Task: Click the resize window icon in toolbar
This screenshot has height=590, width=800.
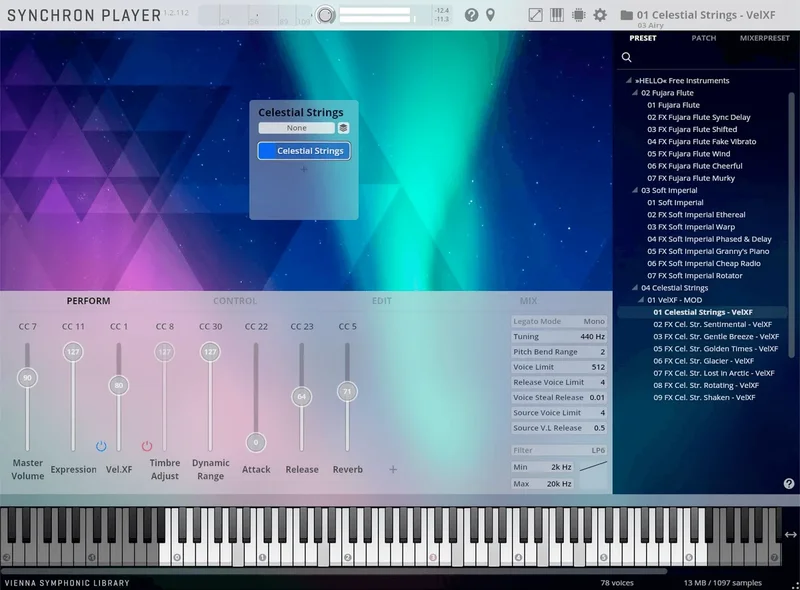Action: [535, 15]
